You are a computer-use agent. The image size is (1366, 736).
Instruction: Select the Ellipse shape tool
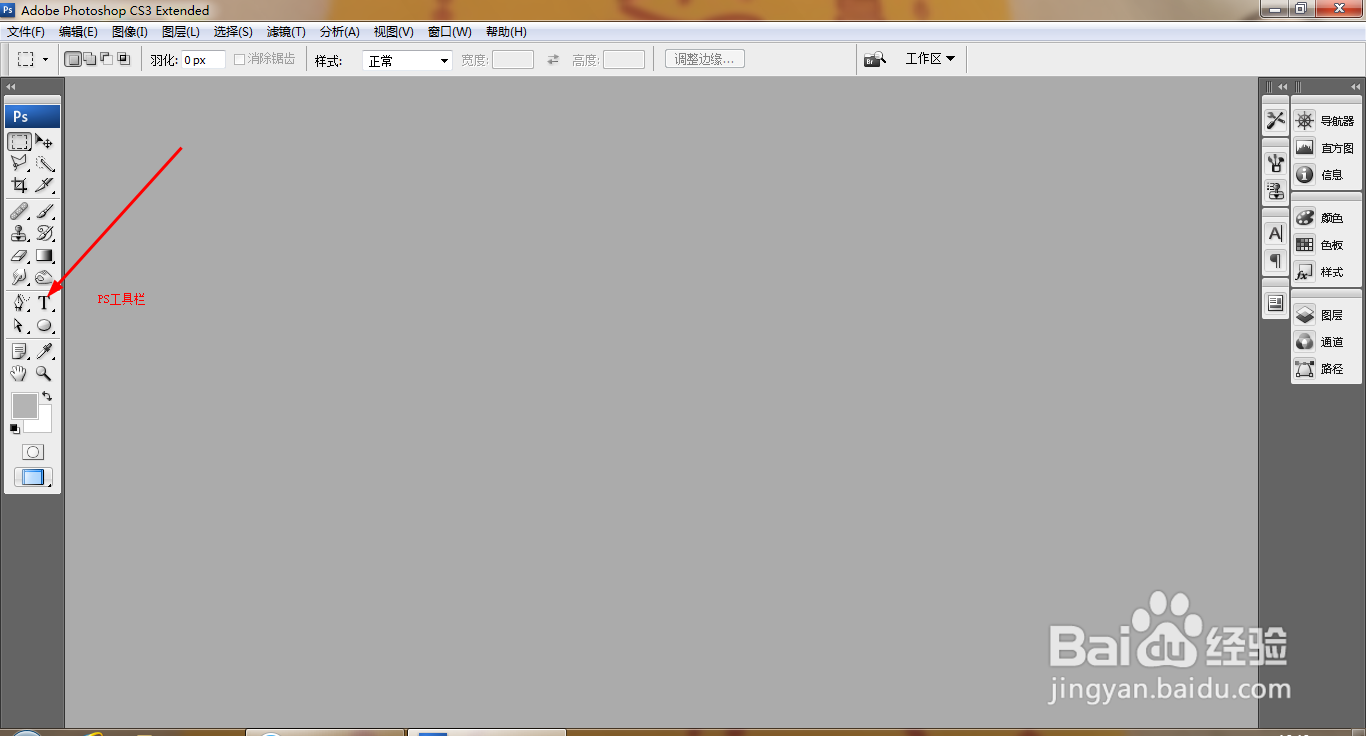click(x=44, y=325)
